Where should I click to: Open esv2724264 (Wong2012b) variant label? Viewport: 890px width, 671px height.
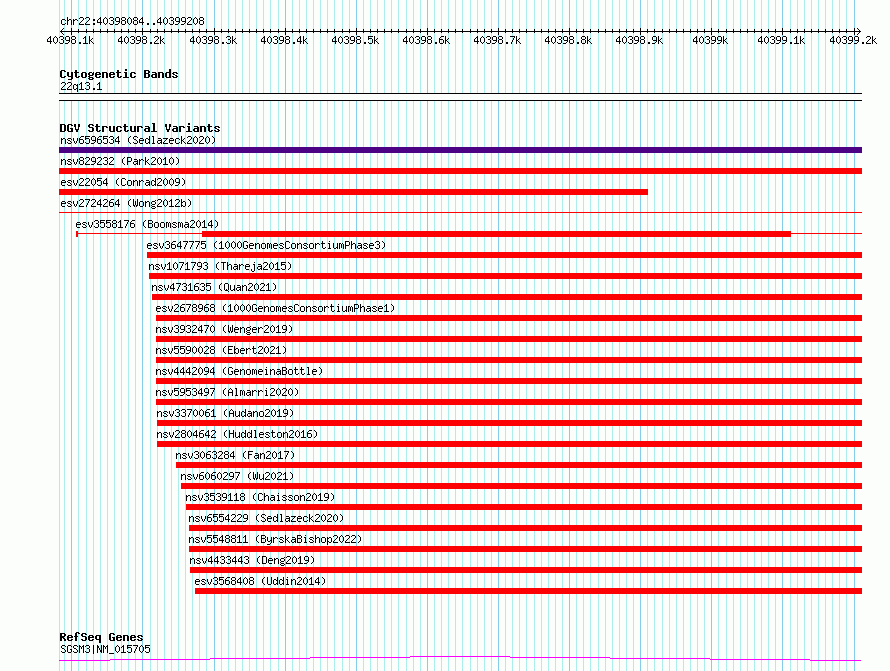click(x=126, y=203)
